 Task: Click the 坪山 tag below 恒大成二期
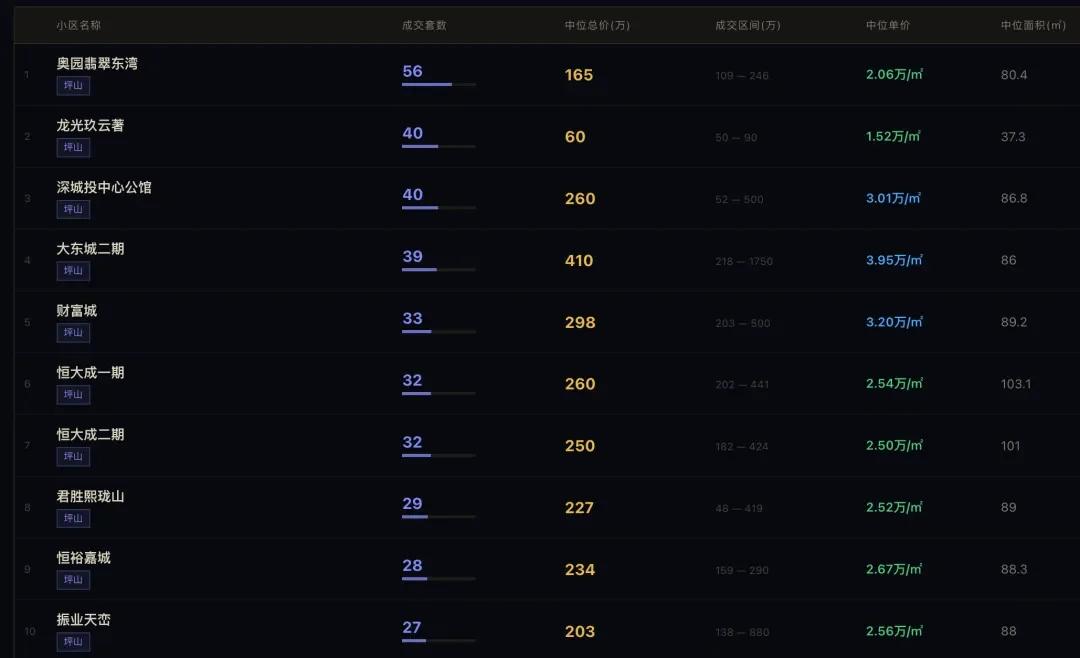tap(73, 457)
